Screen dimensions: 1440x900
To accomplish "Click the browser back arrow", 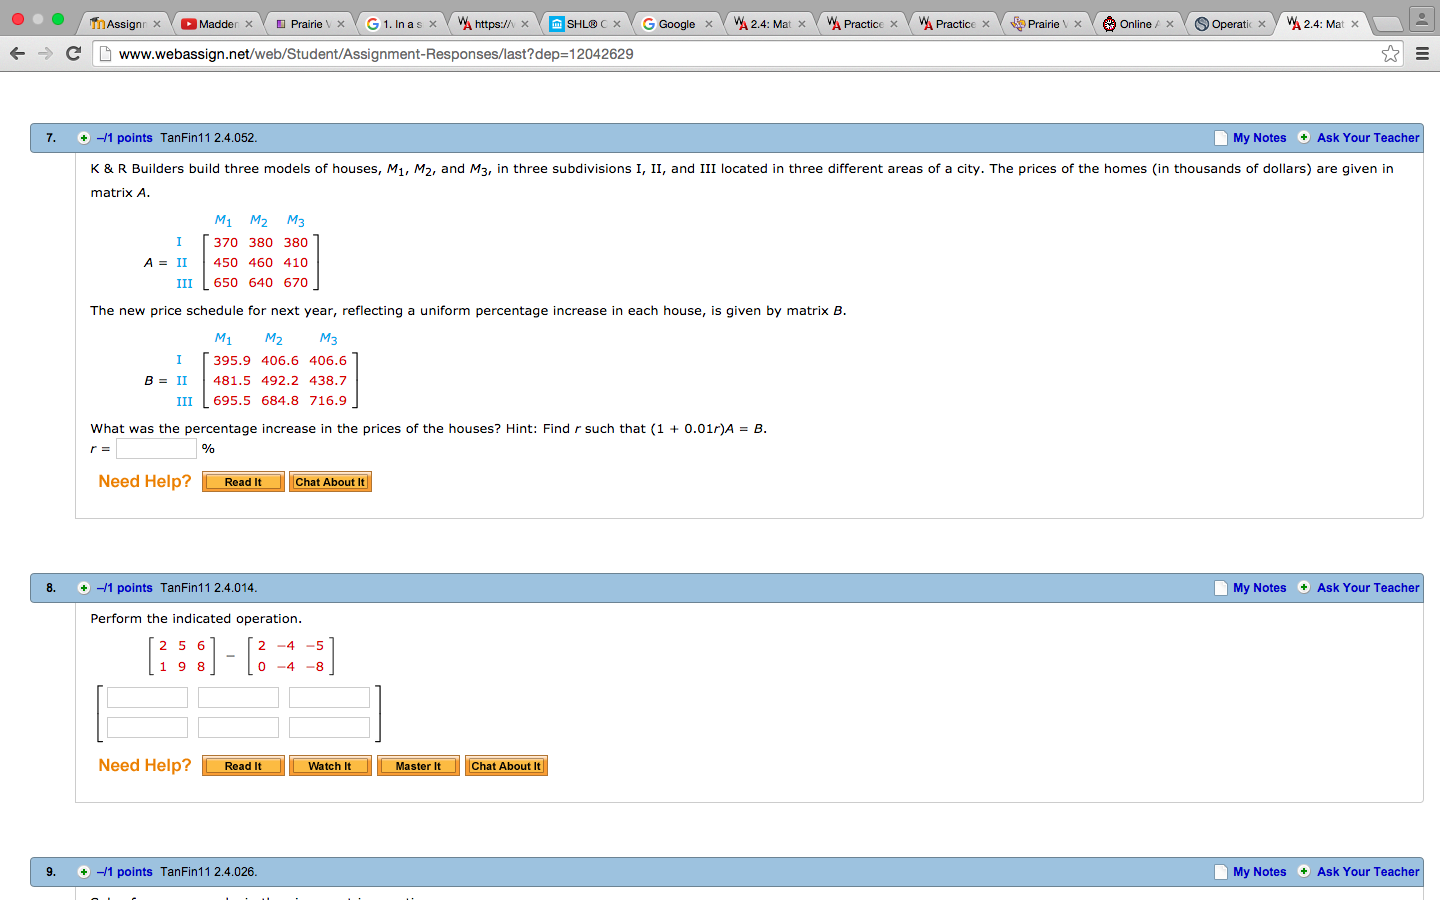I will [x=17, y=53].
